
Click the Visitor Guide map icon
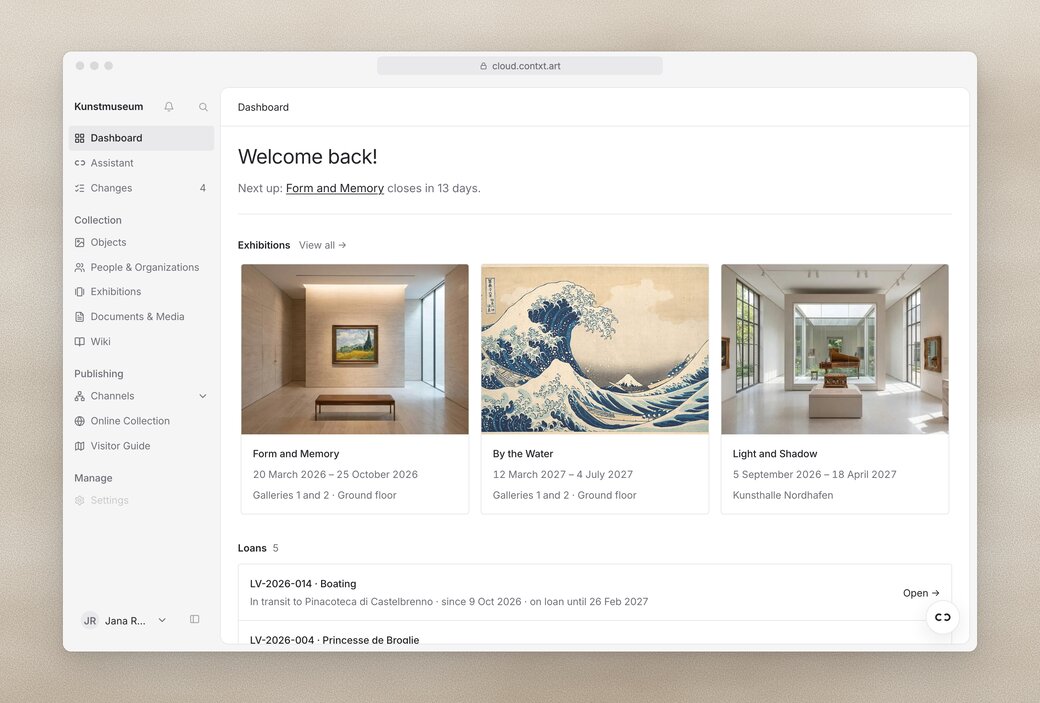80,446
